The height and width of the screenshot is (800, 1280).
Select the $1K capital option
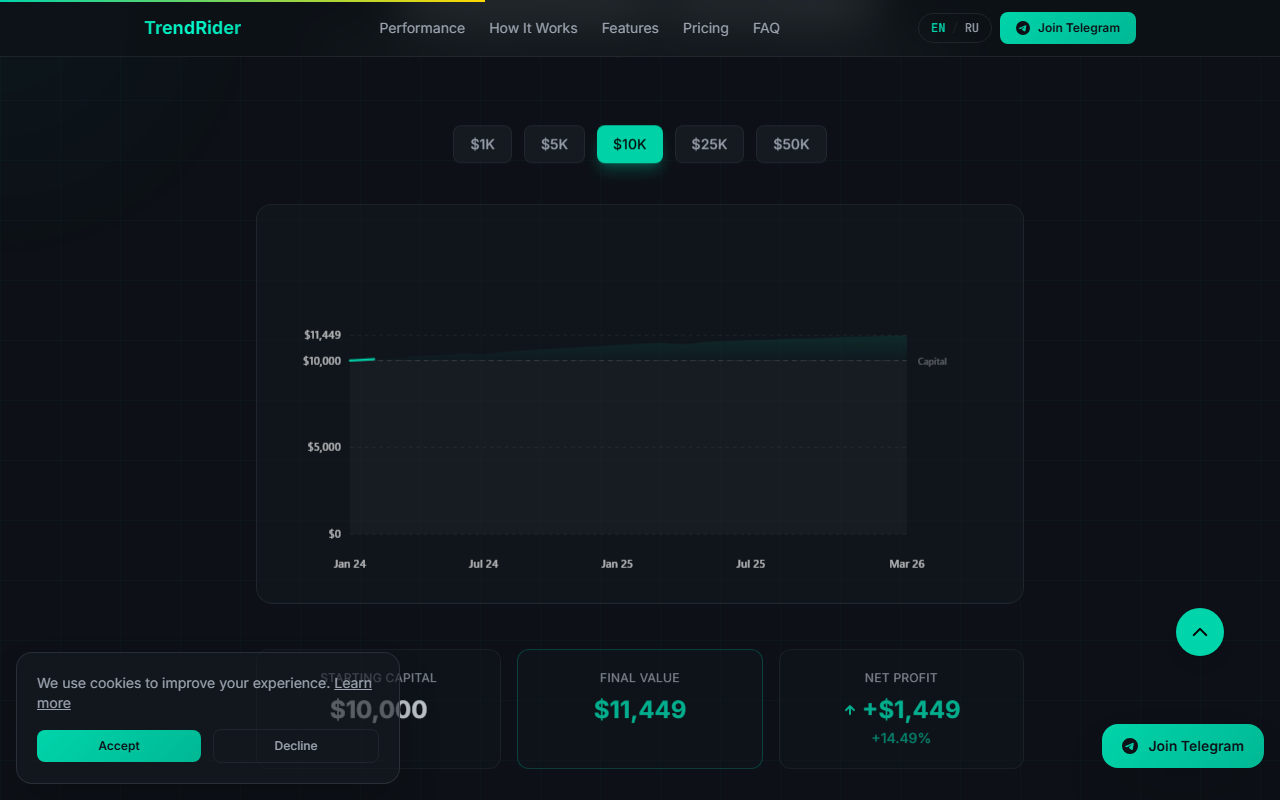[482, 144]
